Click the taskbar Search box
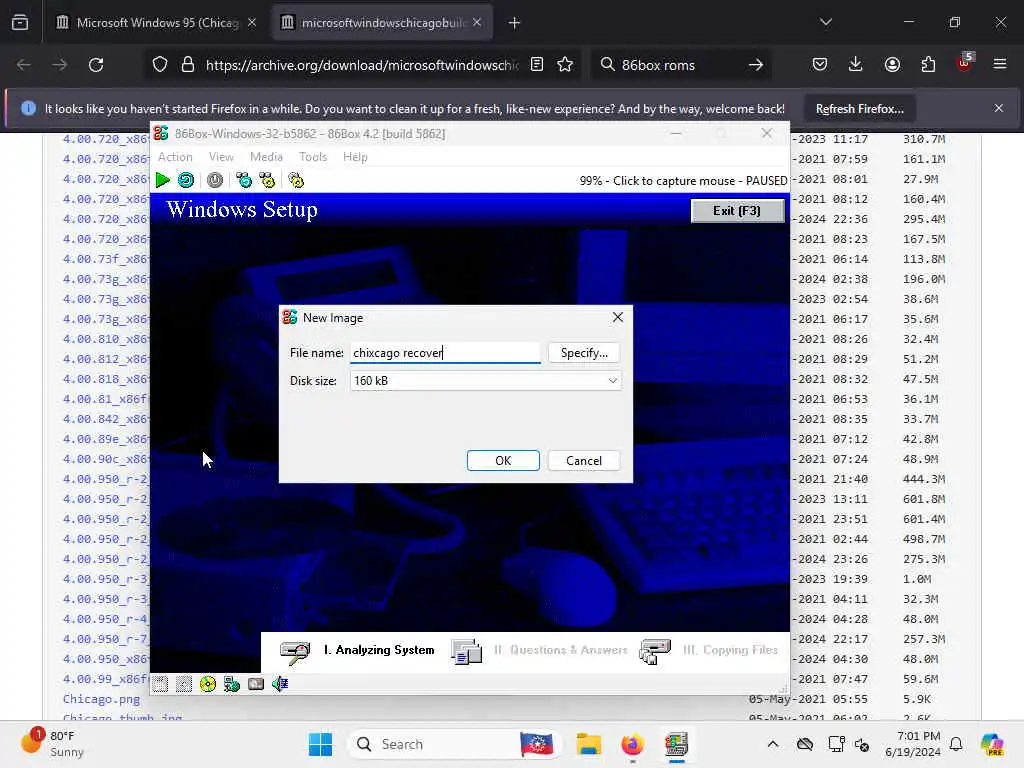Image resolution: width=1024 pixels, height=768 pixels. point(455,744)
